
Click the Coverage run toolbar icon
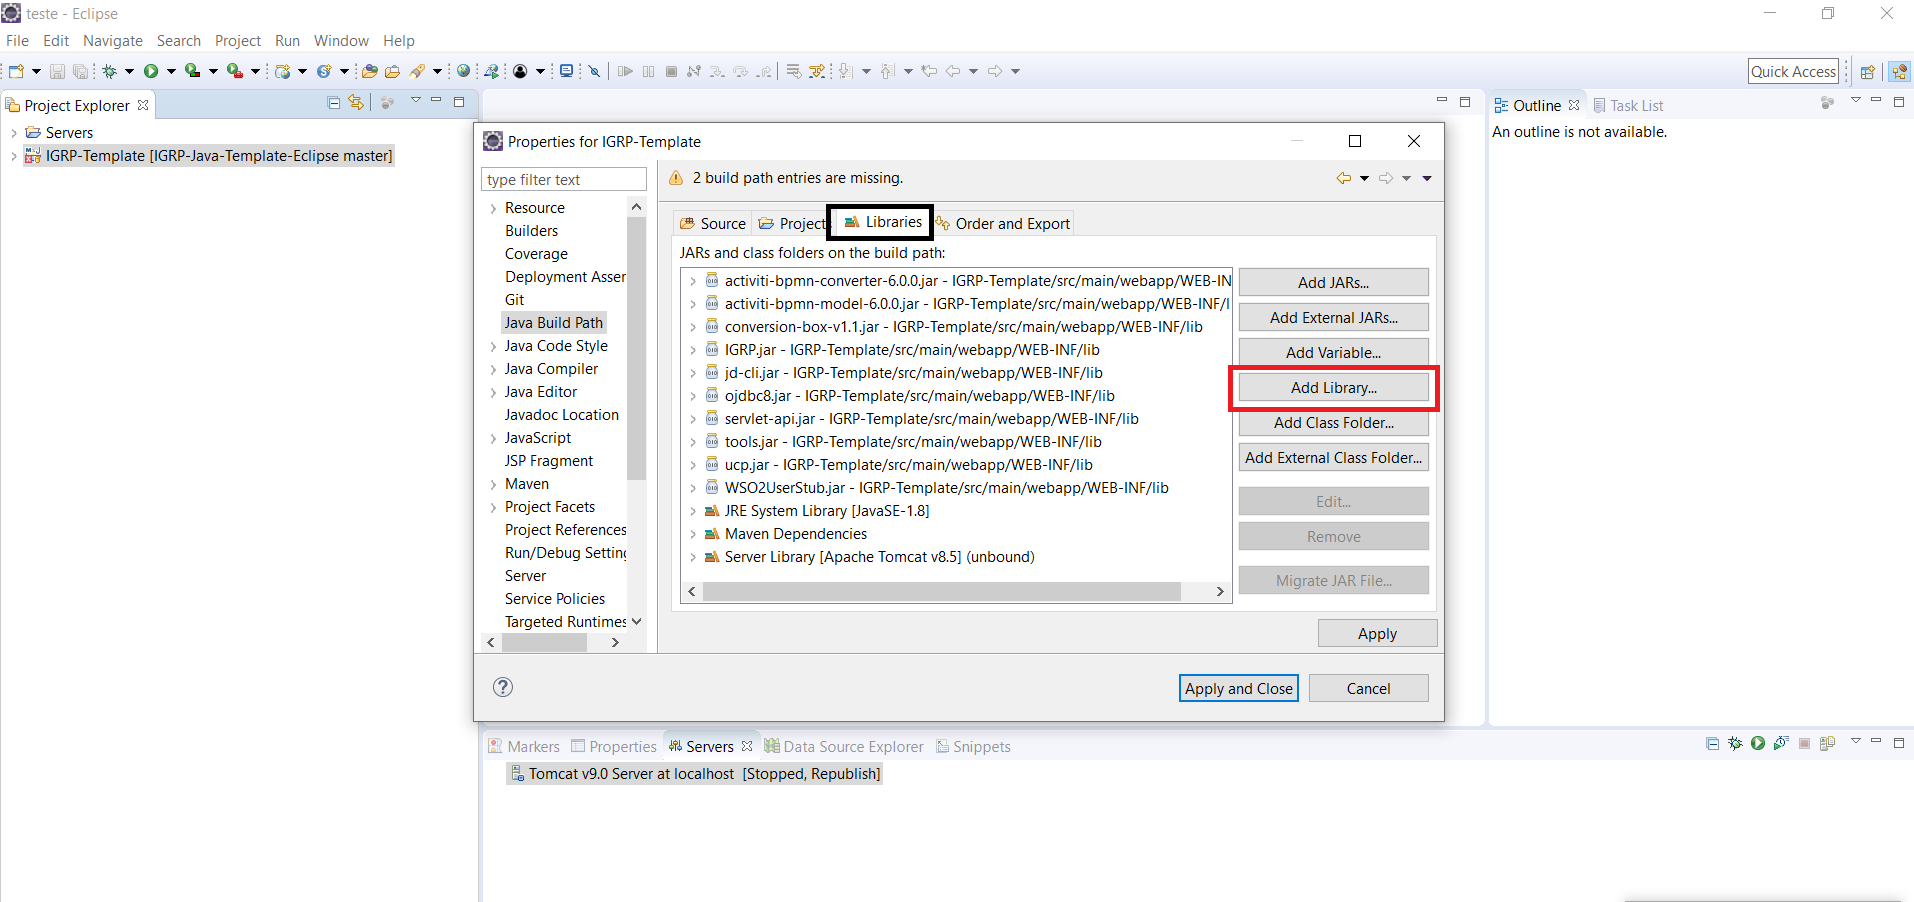point(192,71)
